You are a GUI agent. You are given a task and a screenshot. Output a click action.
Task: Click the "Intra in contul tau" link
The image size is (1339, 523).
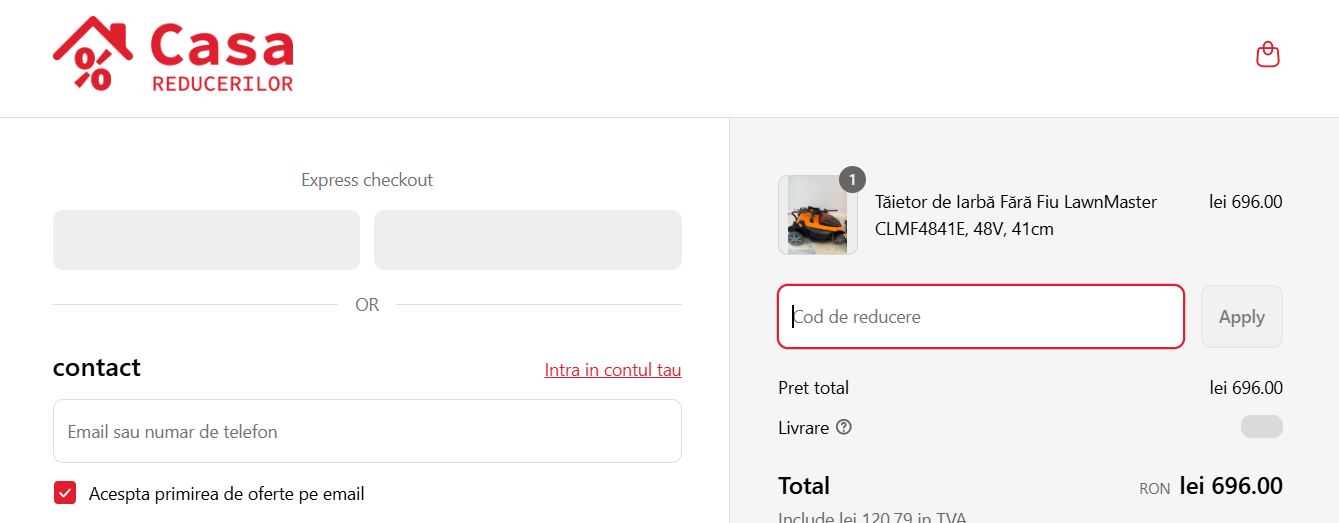coord(612,370)
